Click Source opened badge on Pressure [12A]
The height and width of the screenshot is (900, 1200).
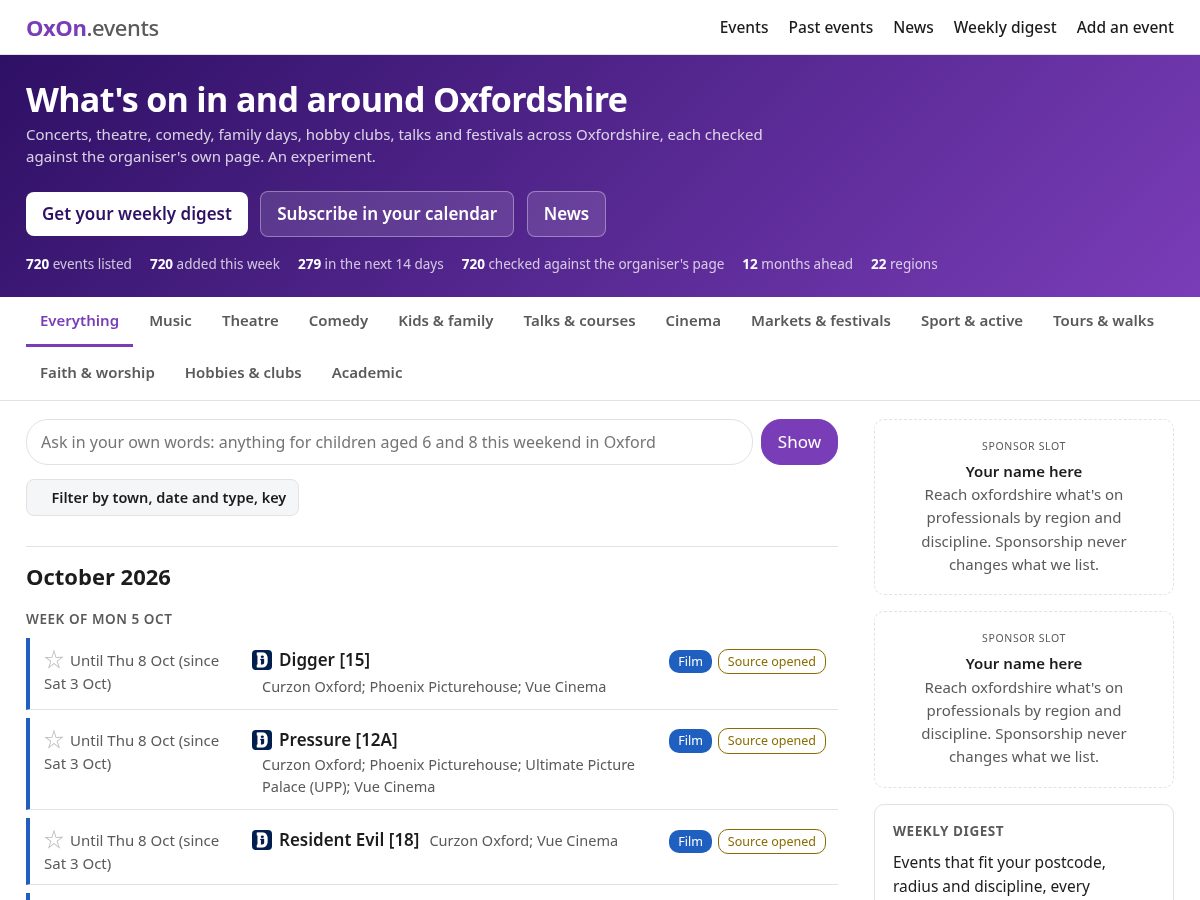point(772,741)
